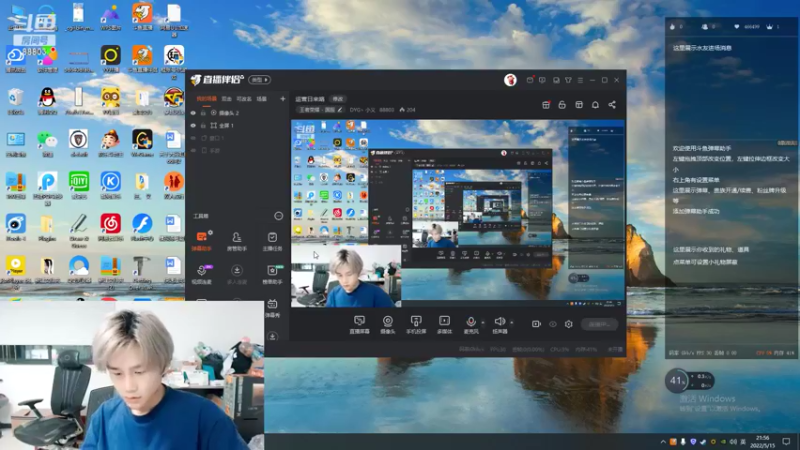
Task: Hide the 摄像头 2 source with its eye icon
Action: tap(193, 113)
